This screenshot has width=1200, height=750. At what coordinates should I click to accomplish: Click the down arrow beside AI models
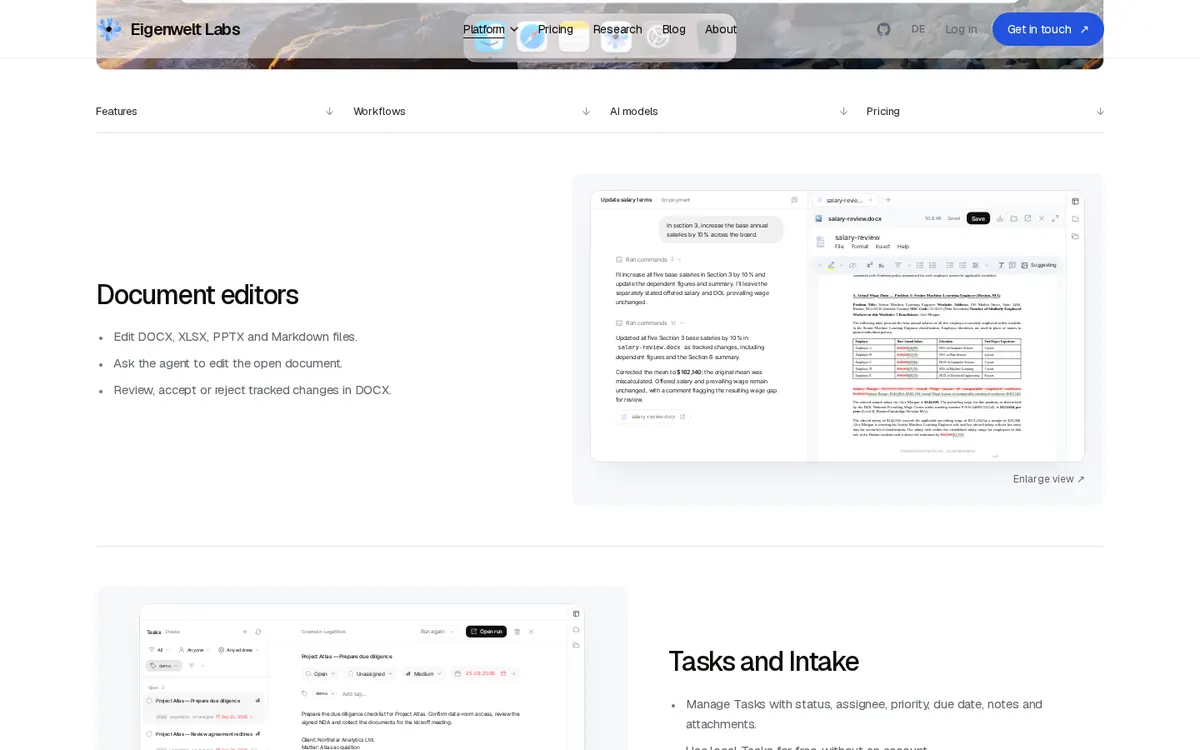[843, 111]
